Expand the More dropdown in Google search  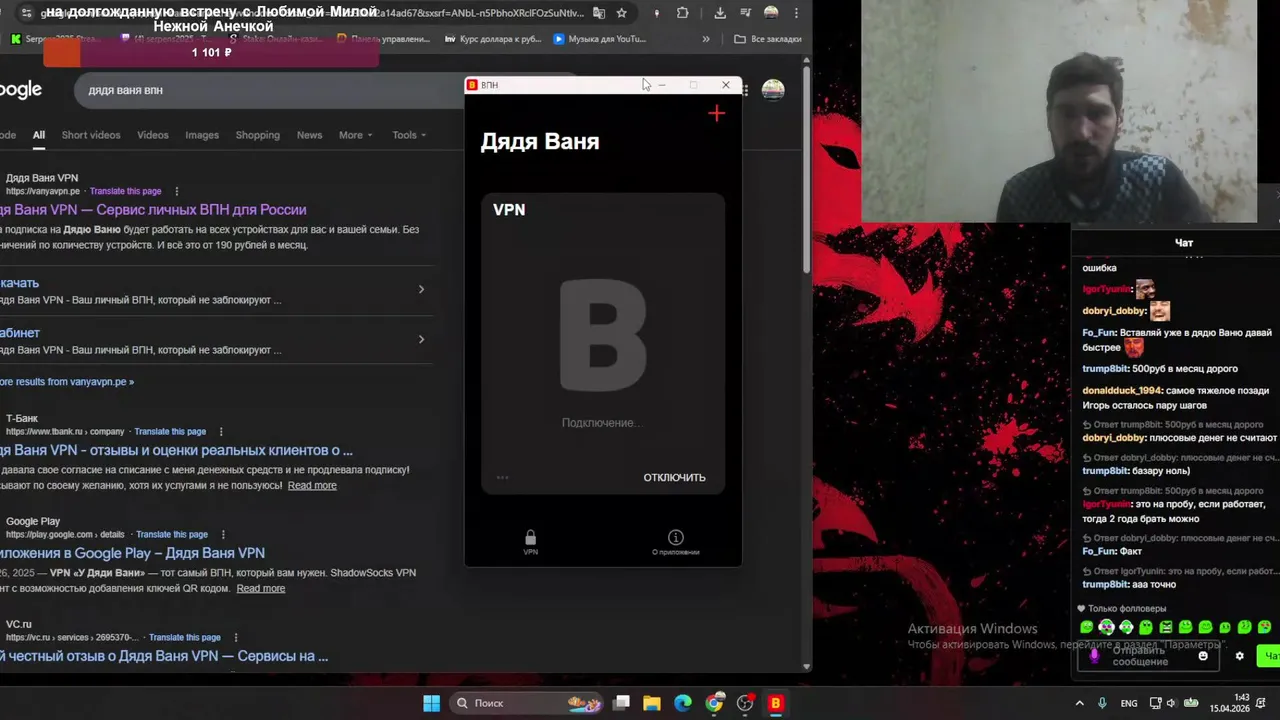pos(355,135)
